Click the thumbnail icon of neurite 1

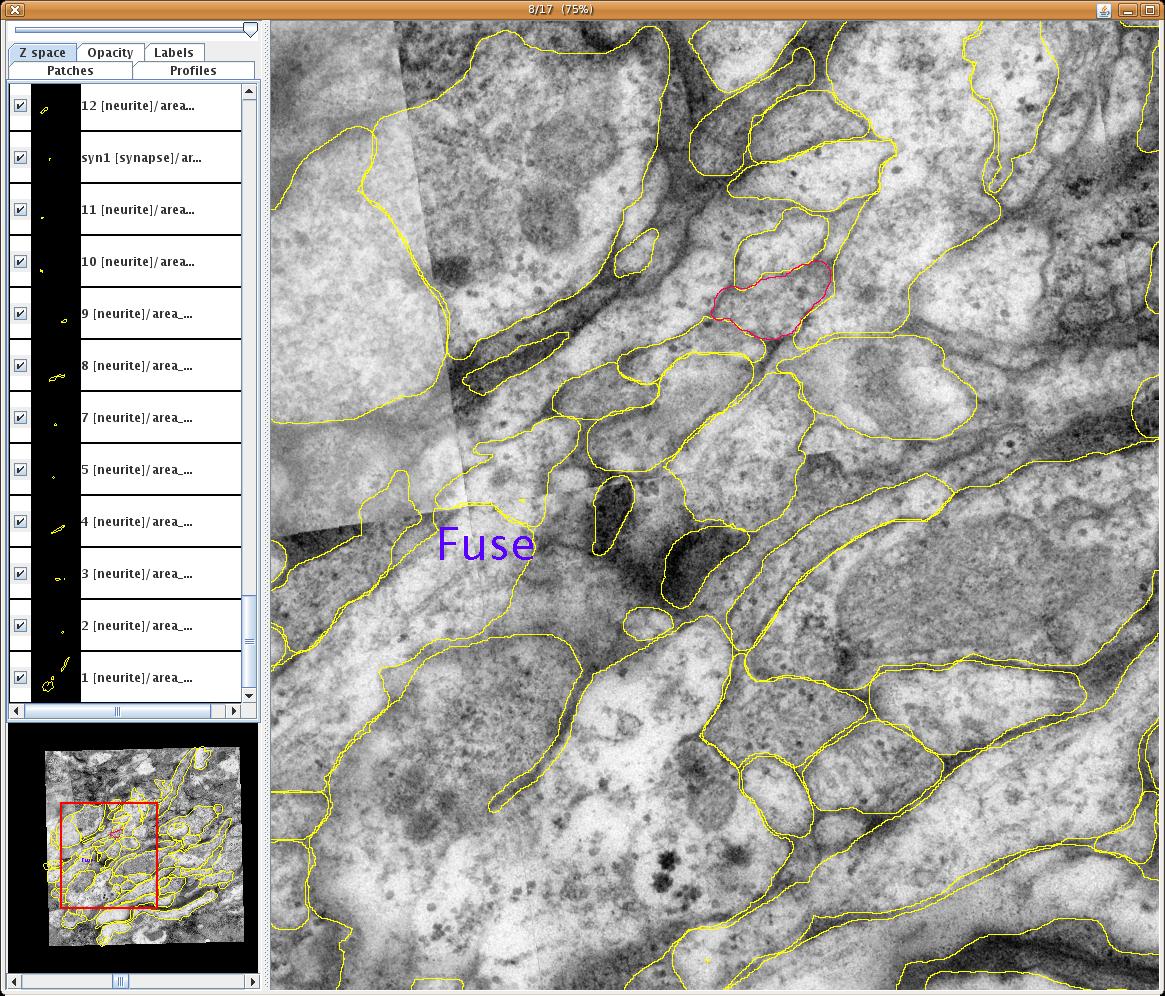[56, 678]
